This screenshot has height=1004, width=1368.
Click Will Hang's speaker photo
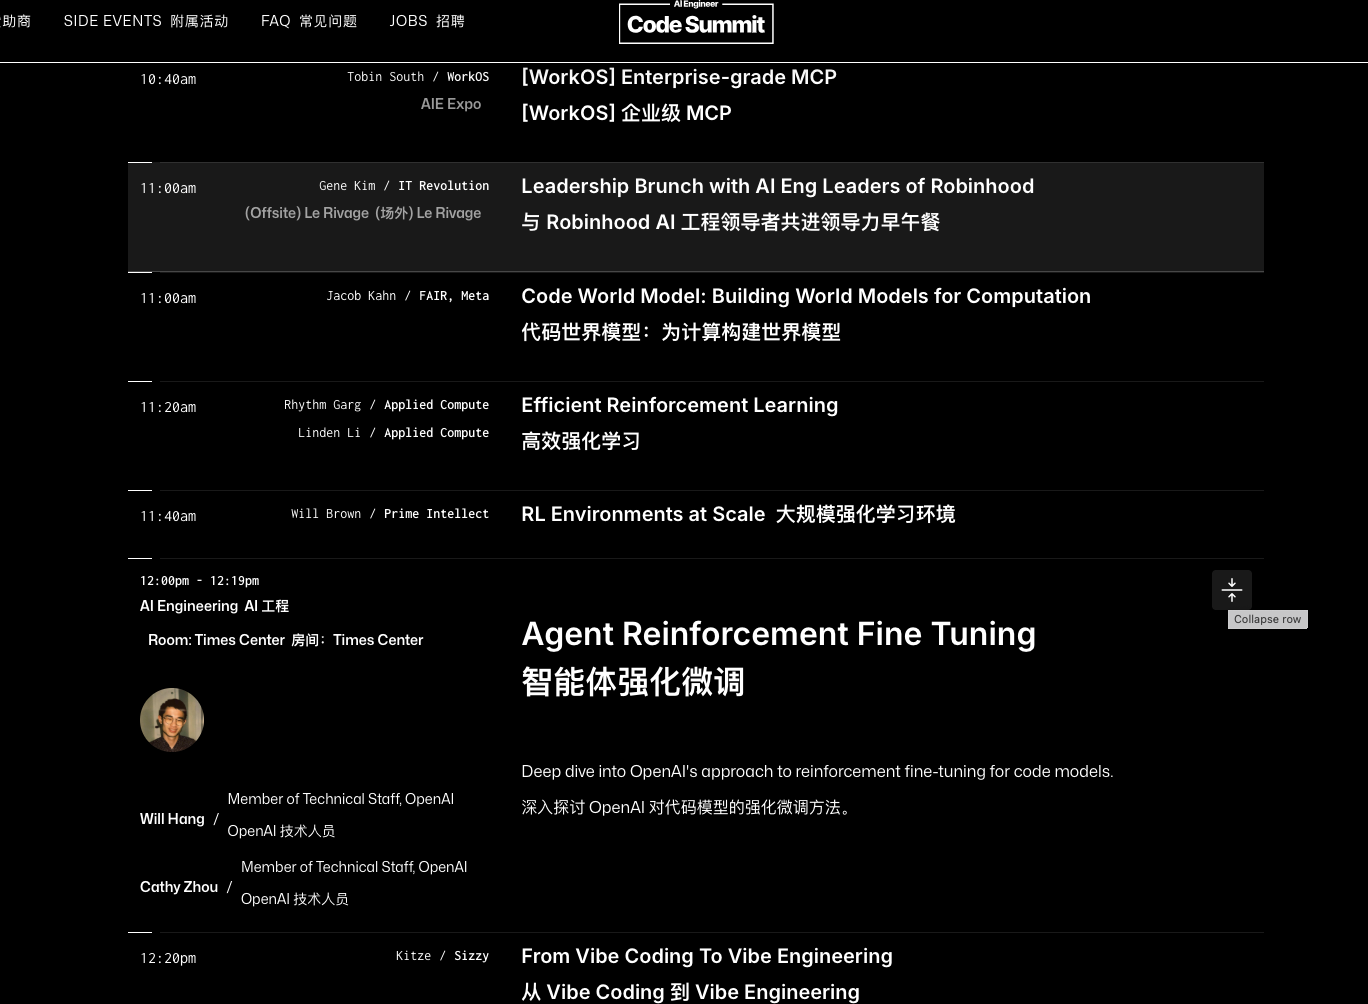172,720
